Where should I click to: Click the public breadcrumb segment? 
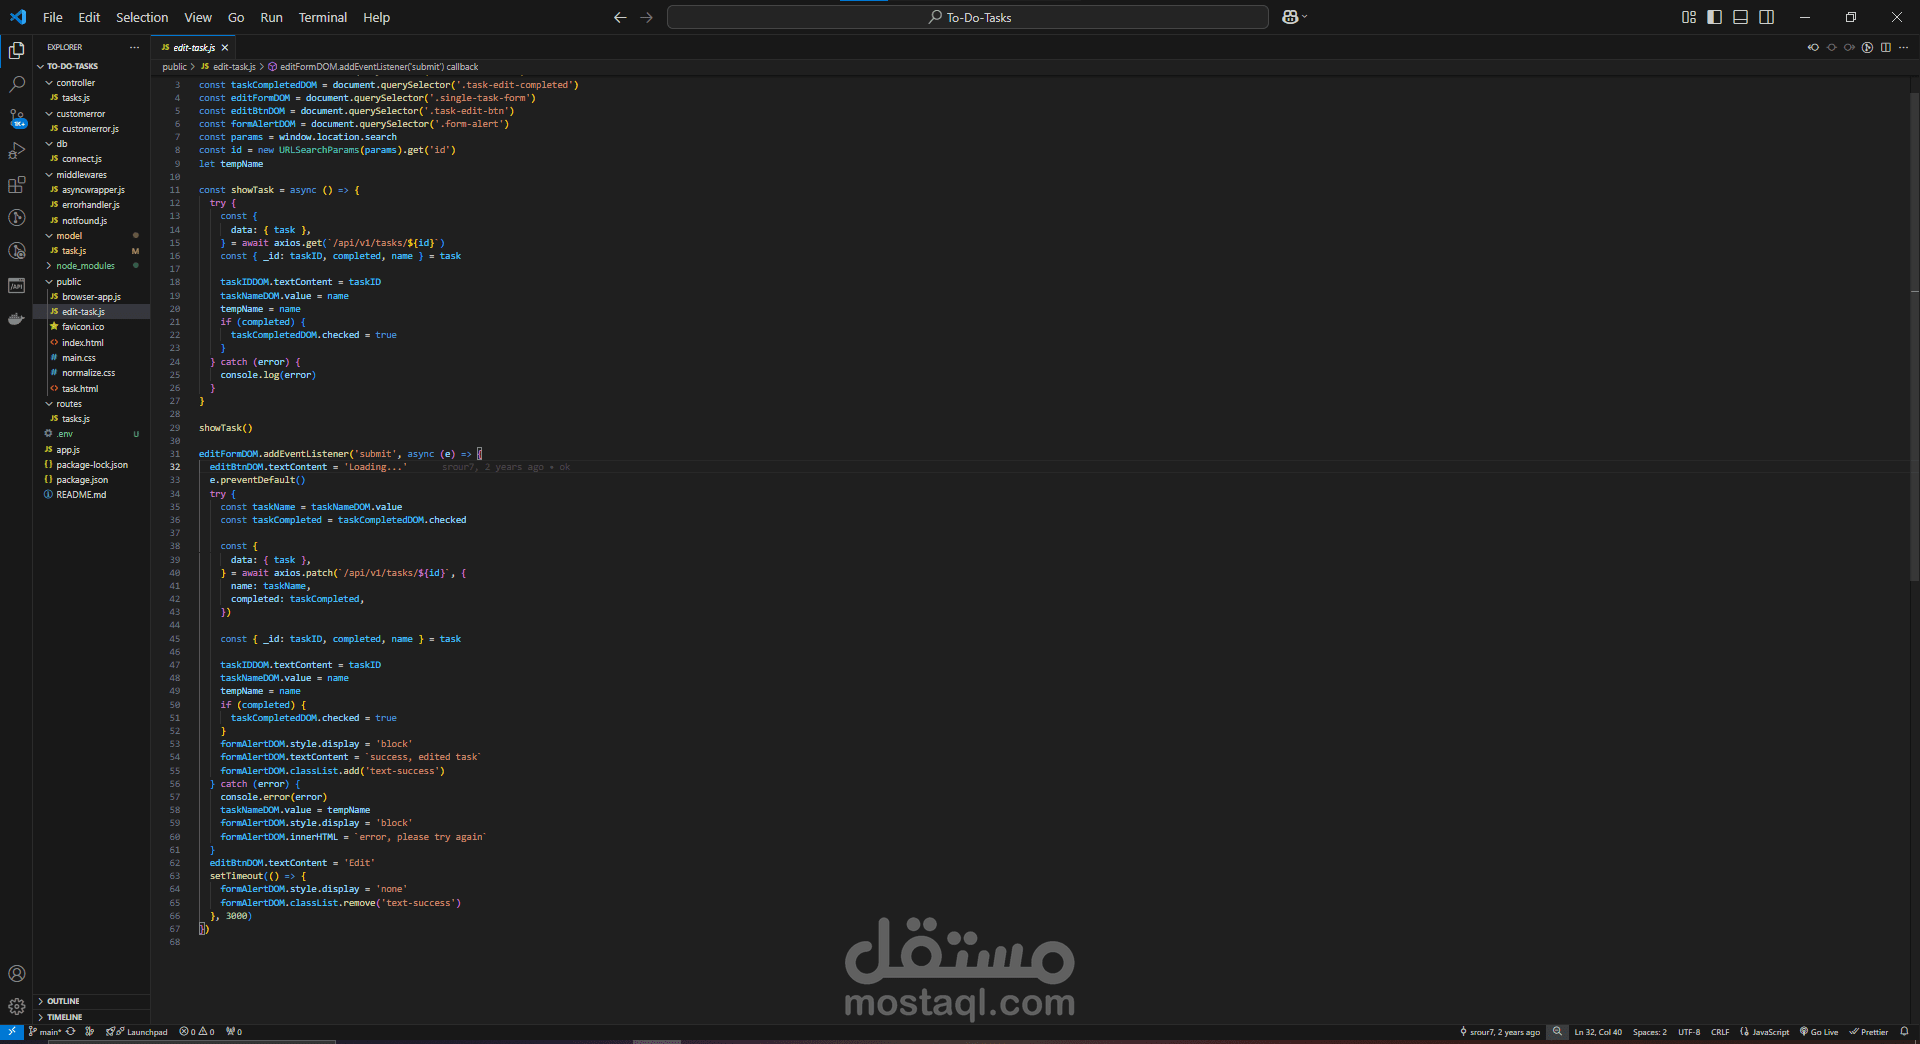pyautogui.click(x=175, y=67)
